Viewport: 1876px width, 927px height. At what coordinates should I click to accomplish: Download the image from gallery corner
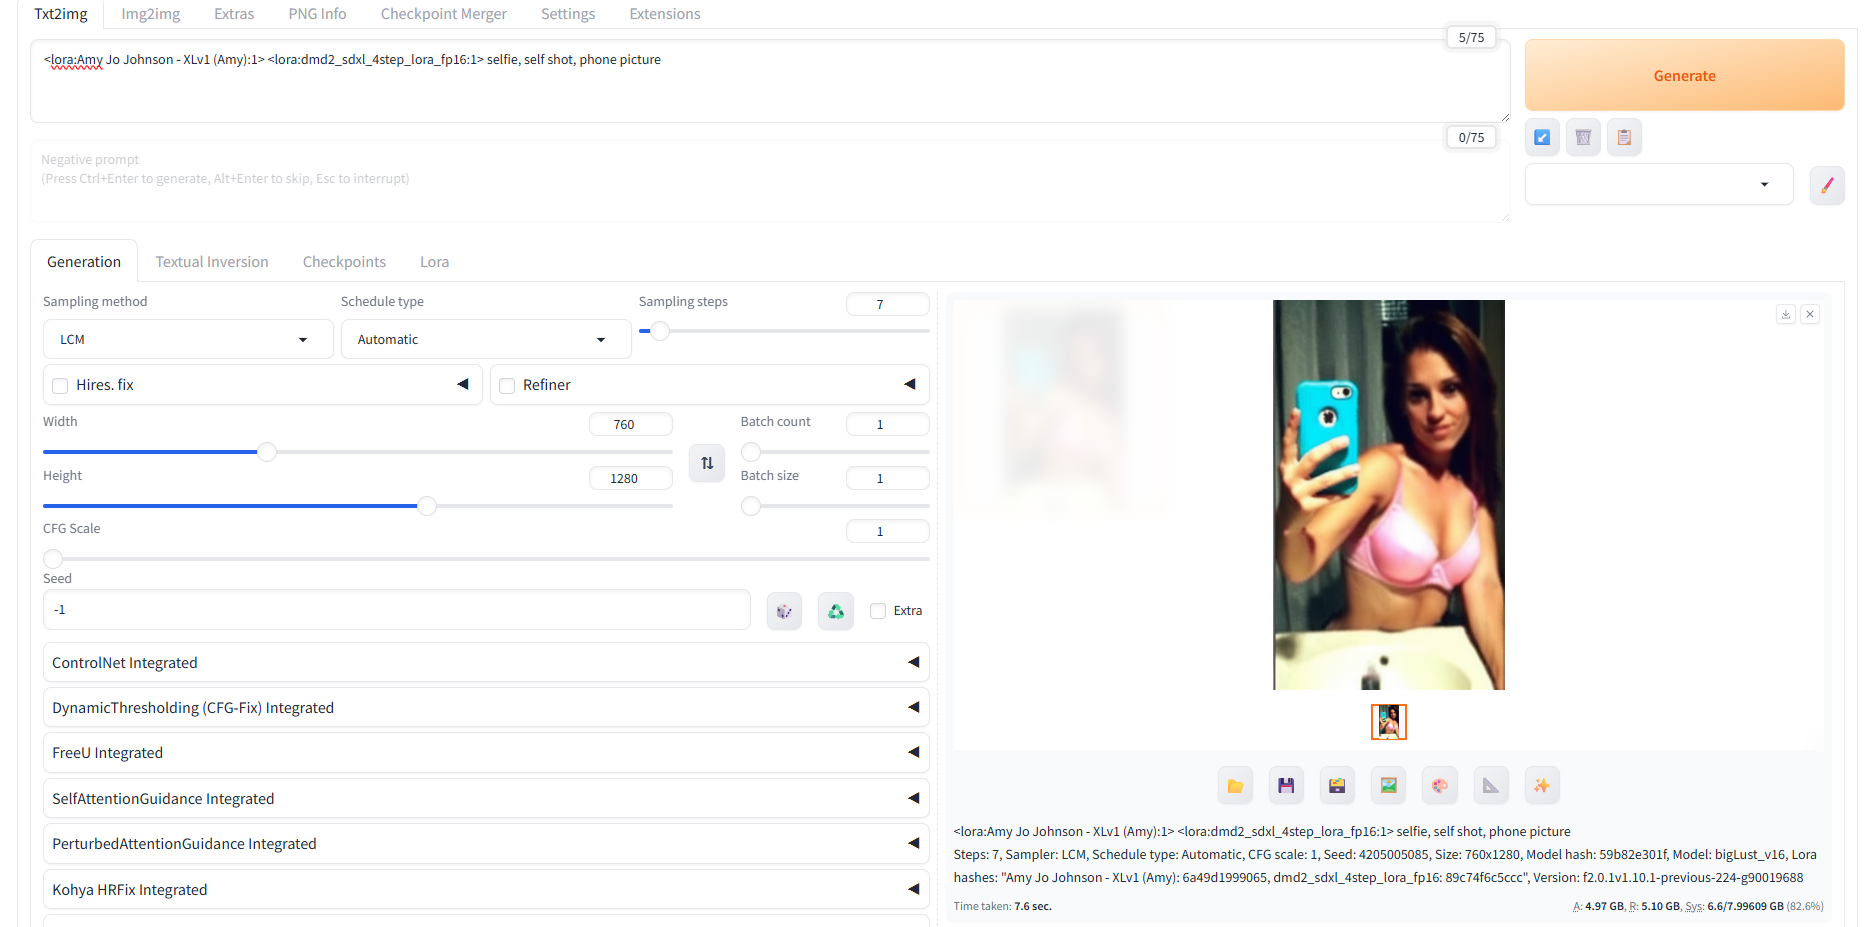[1786, 314]
